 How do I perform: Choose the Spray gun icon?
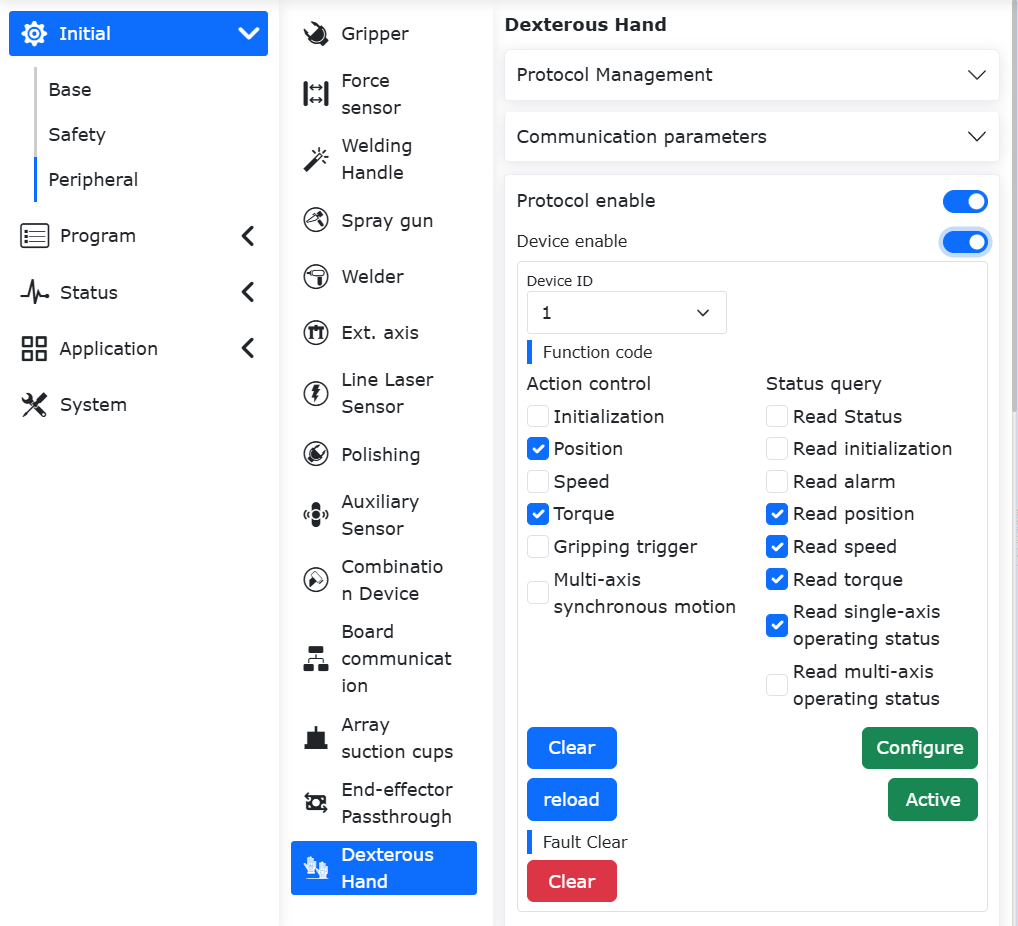pyautogui.click(x=316, y=220)
